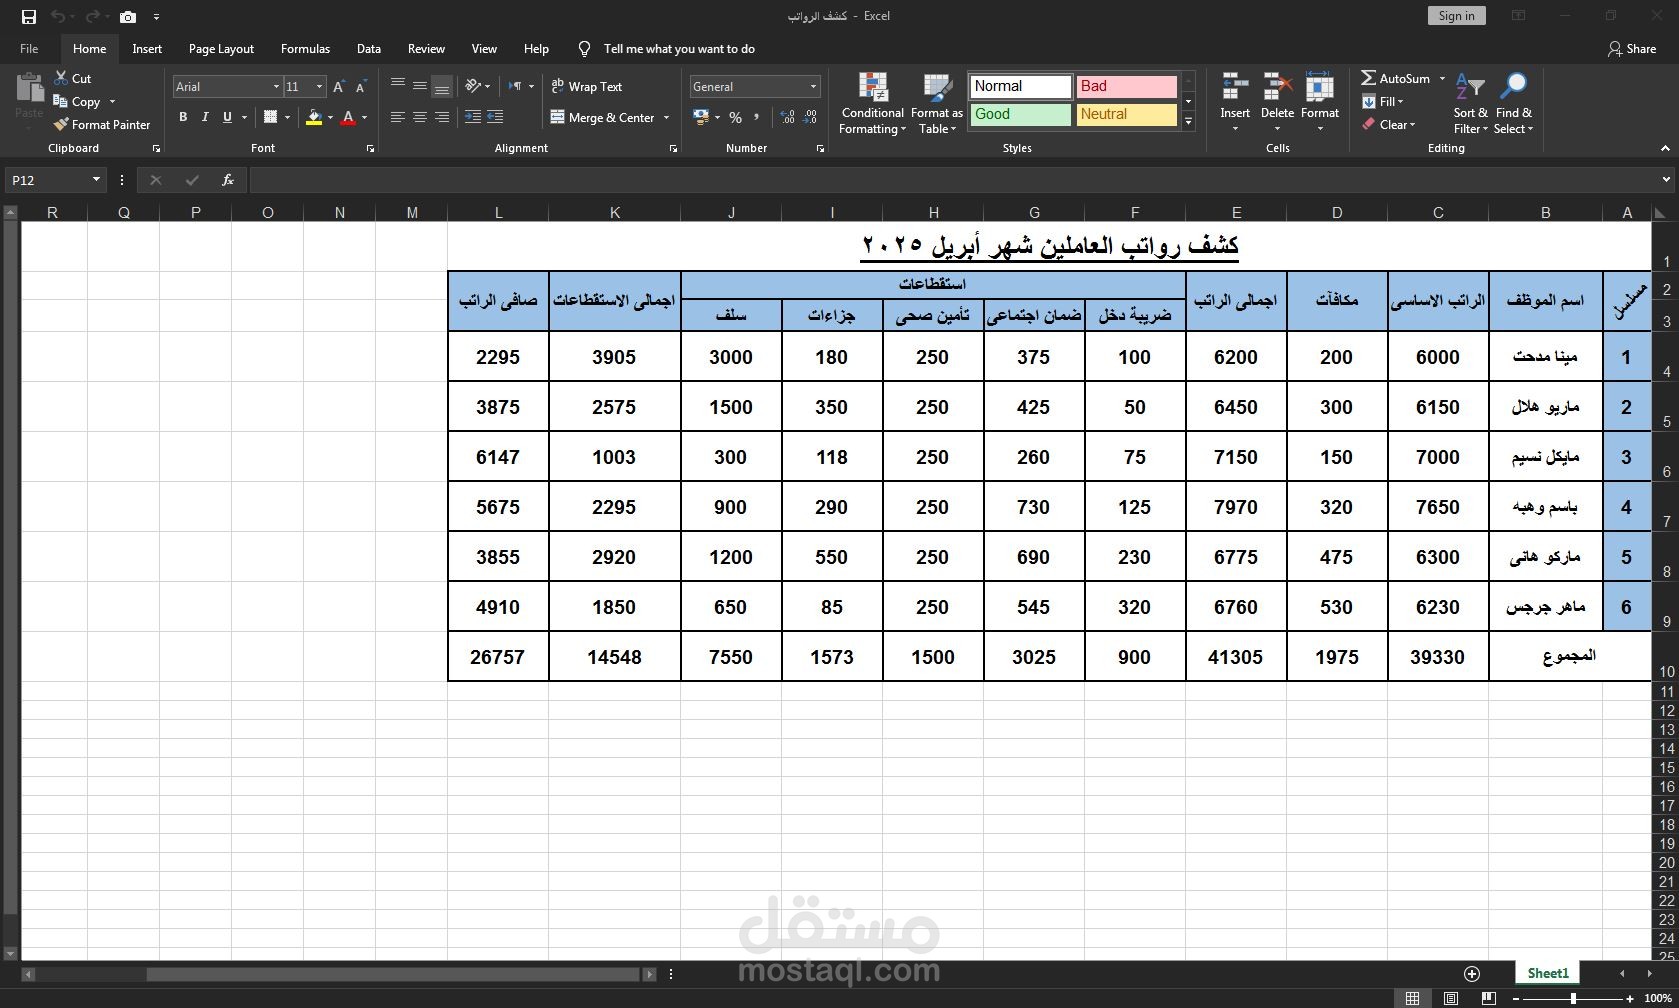Click the Wrap Text icon
This screenshot has width=1679, height=1008.
click(558, 86)
